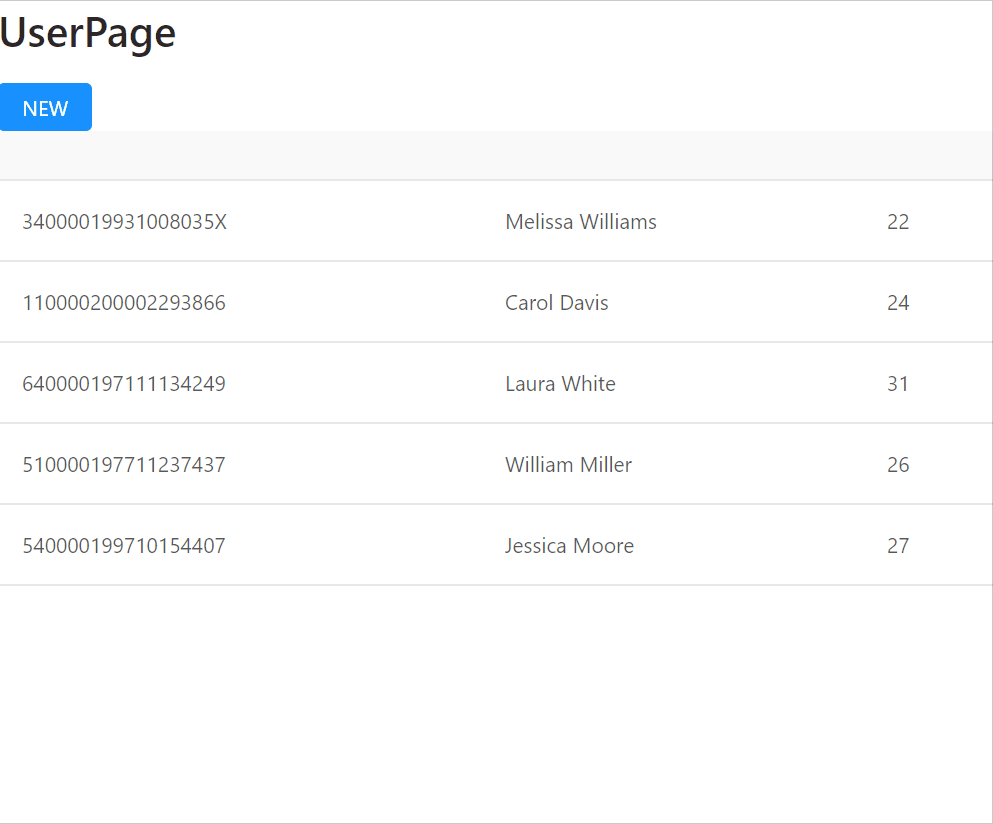Click the name William Miller

pyautogui.click(x=569, y=465)
